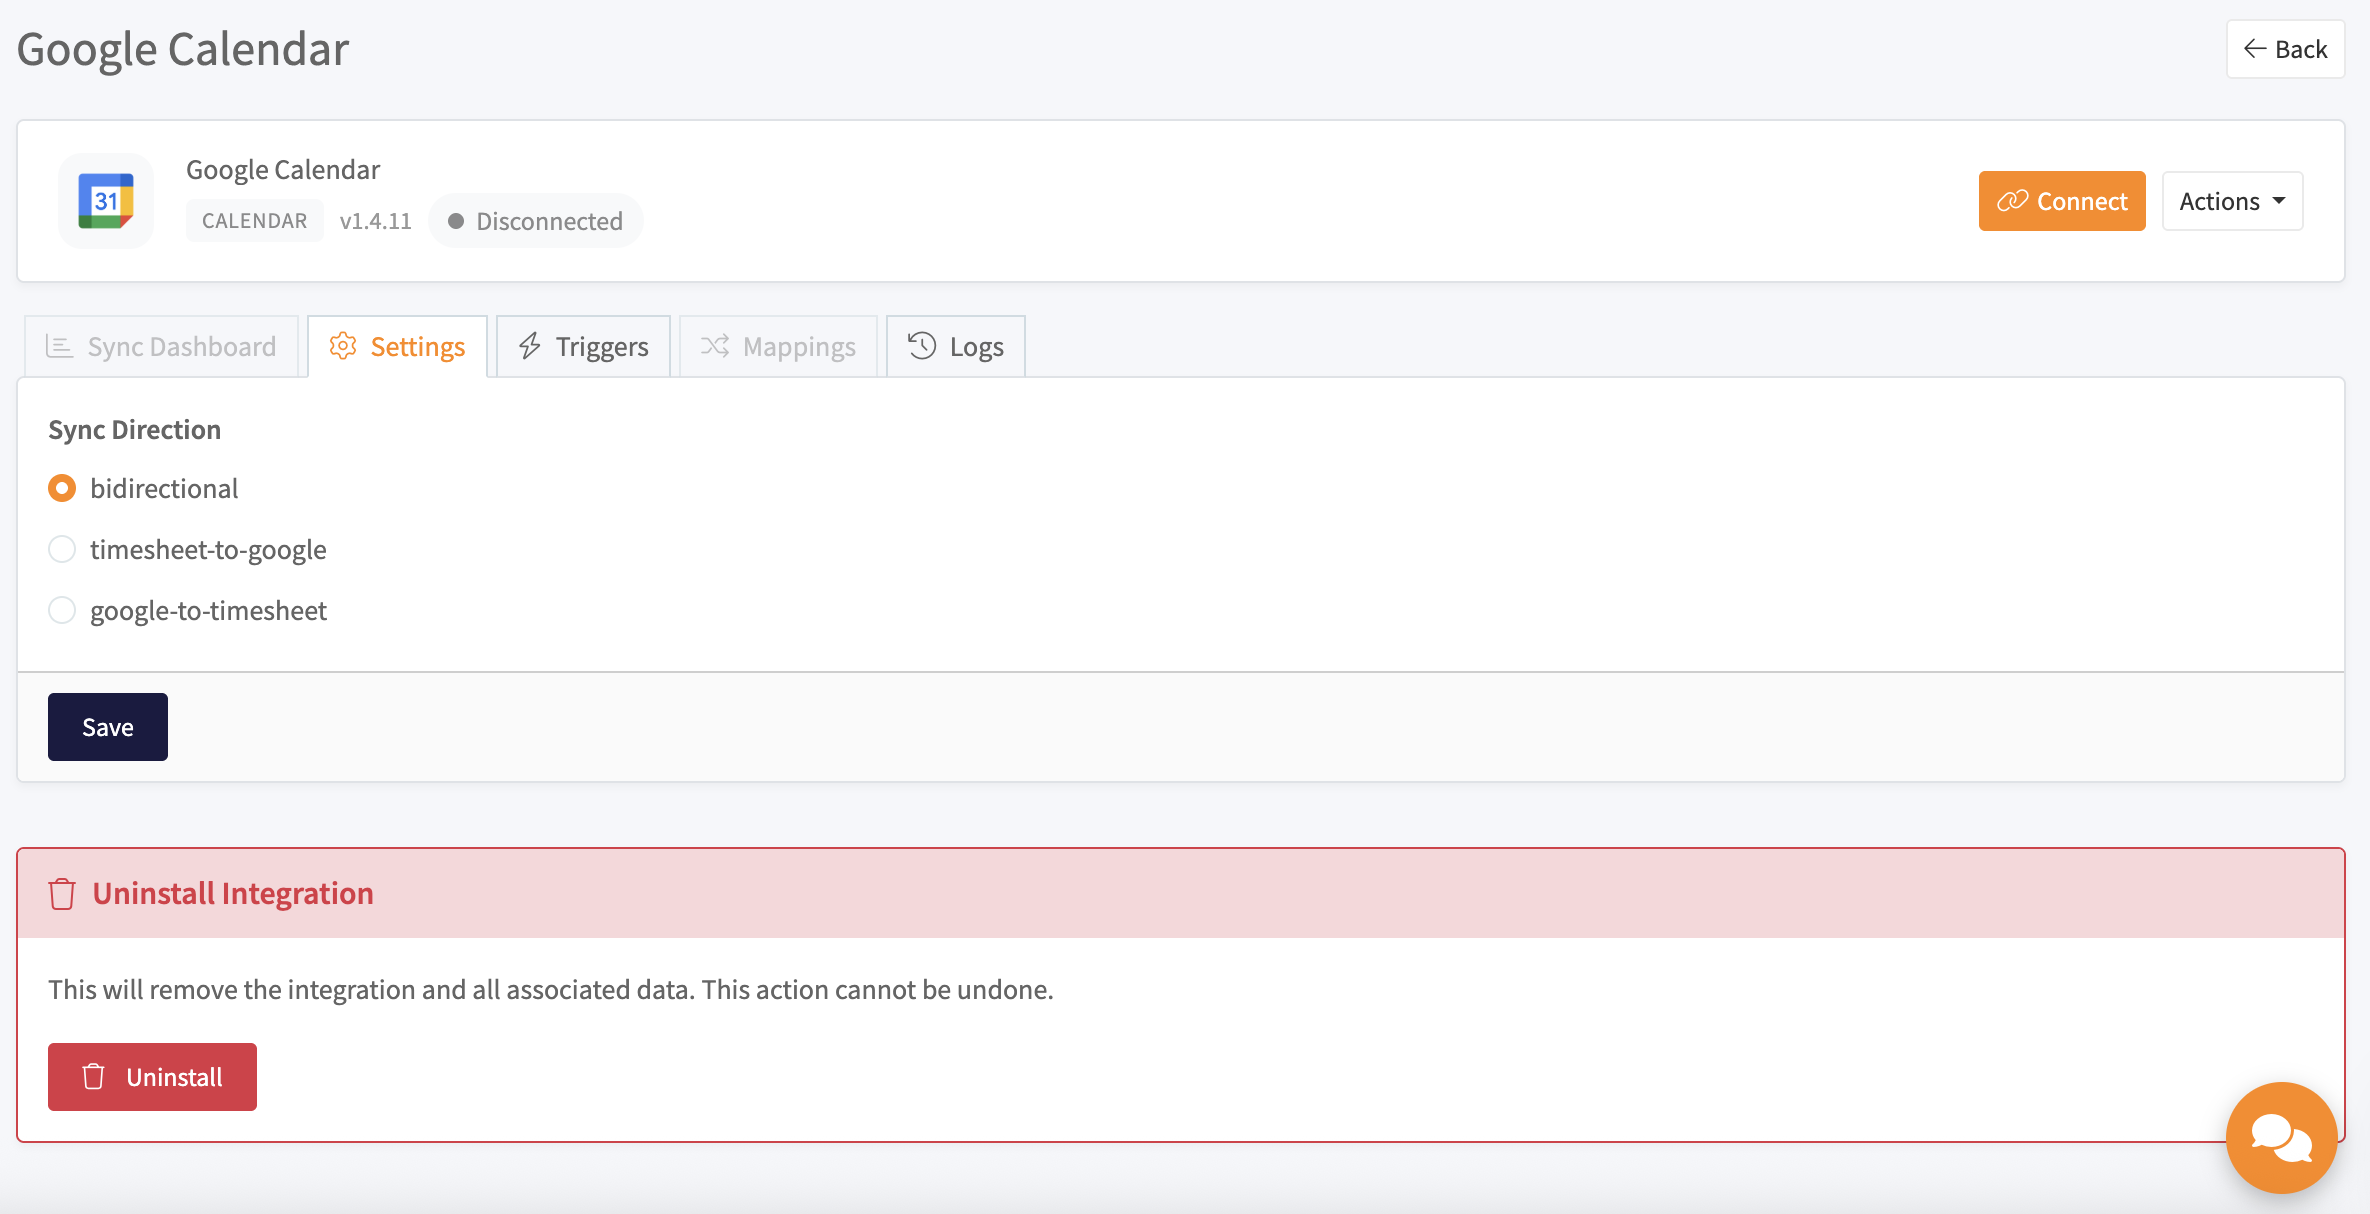This screenshot has height=1214, width=2370.
Task: Click the Disconnected status badge
Action: click(x=535, y=221)
